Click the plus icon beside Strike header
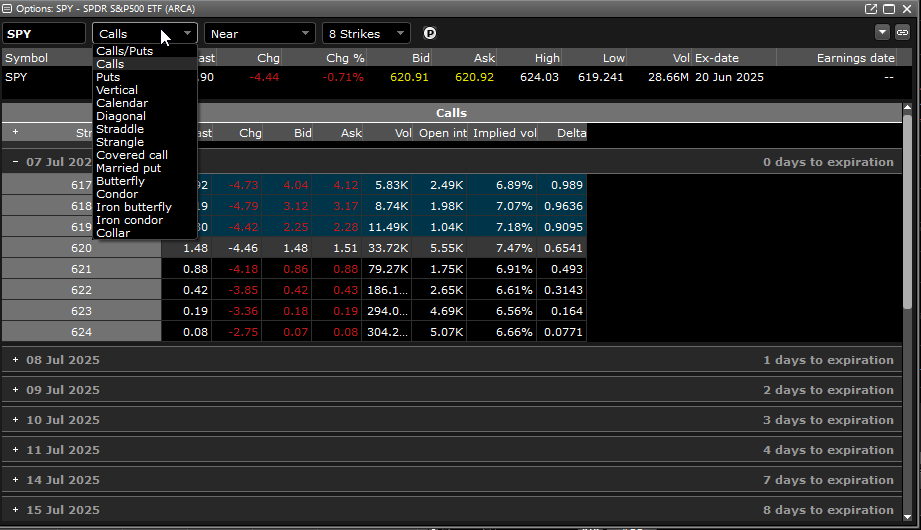 coord(15,132)
